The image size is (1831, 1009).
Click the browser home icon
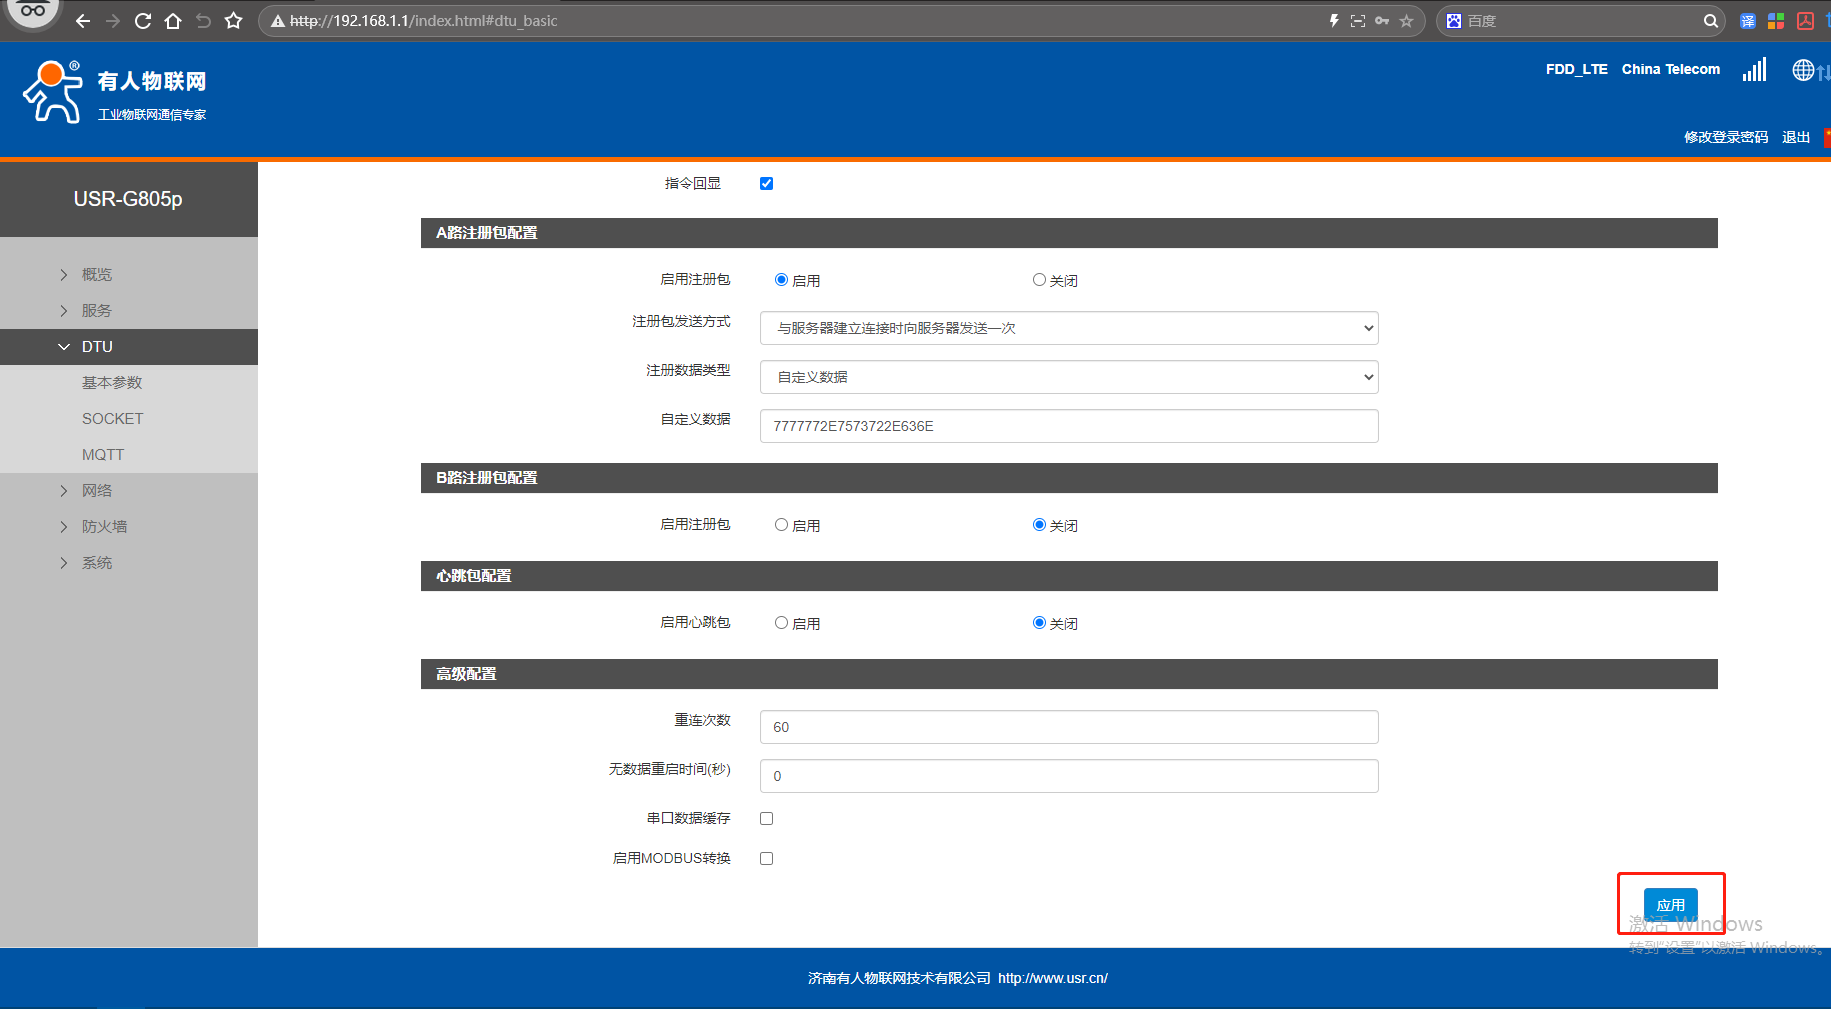(x=173, y=21)
